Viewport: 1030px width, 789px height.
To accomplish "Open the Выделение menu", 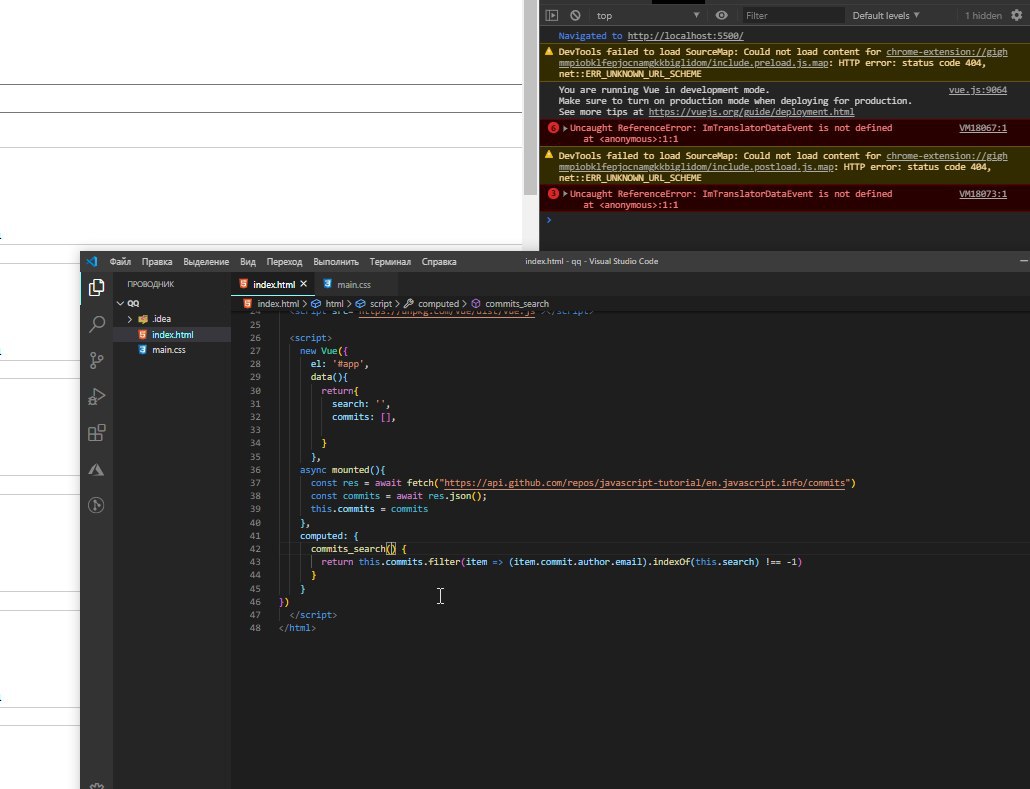I will tap(206, 261).
